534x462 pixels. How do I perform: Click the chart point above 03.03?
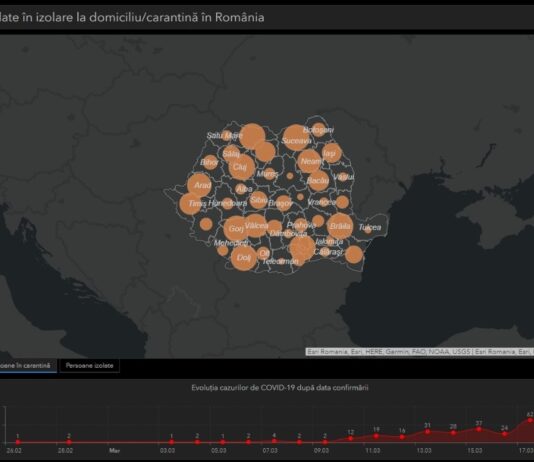pyautogui.click(x=172, y=442)
